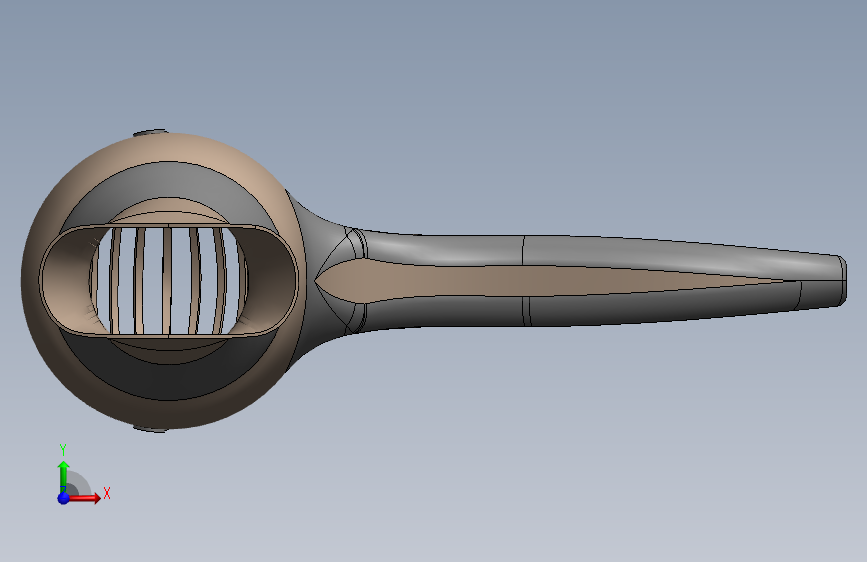Select the center vertical grille bar inside the nozzle
The height and width of the screenshot is (562, 867).
pos(168,280)
